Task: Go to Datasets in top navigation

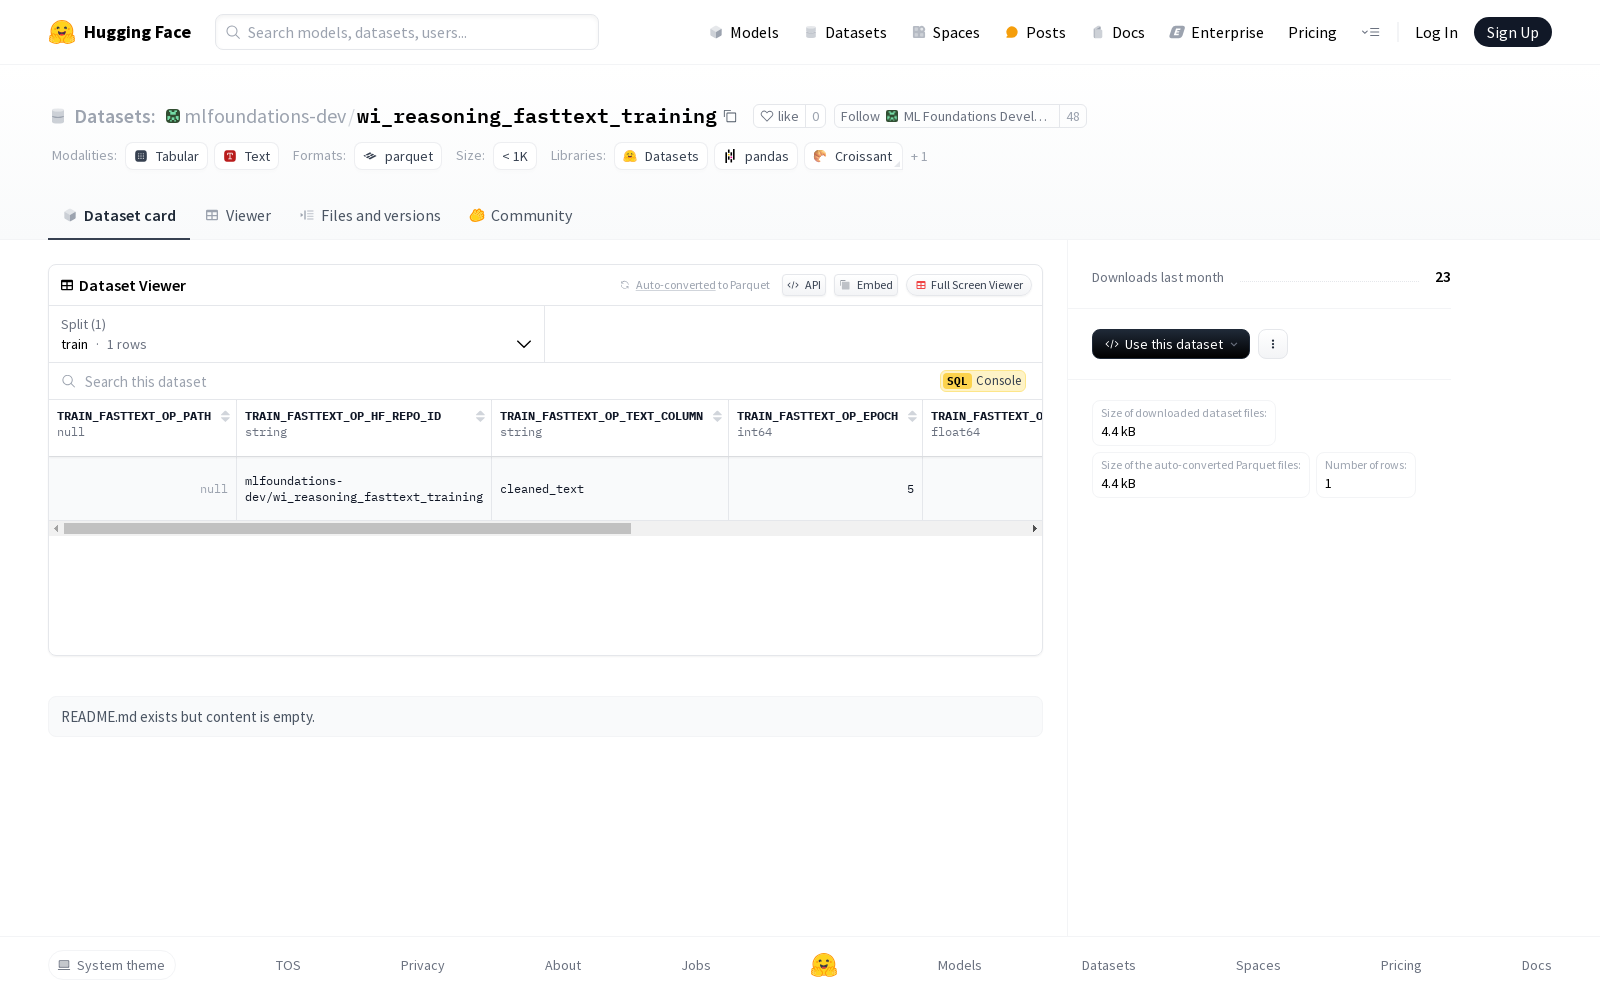Action: [x=846, y=32]
